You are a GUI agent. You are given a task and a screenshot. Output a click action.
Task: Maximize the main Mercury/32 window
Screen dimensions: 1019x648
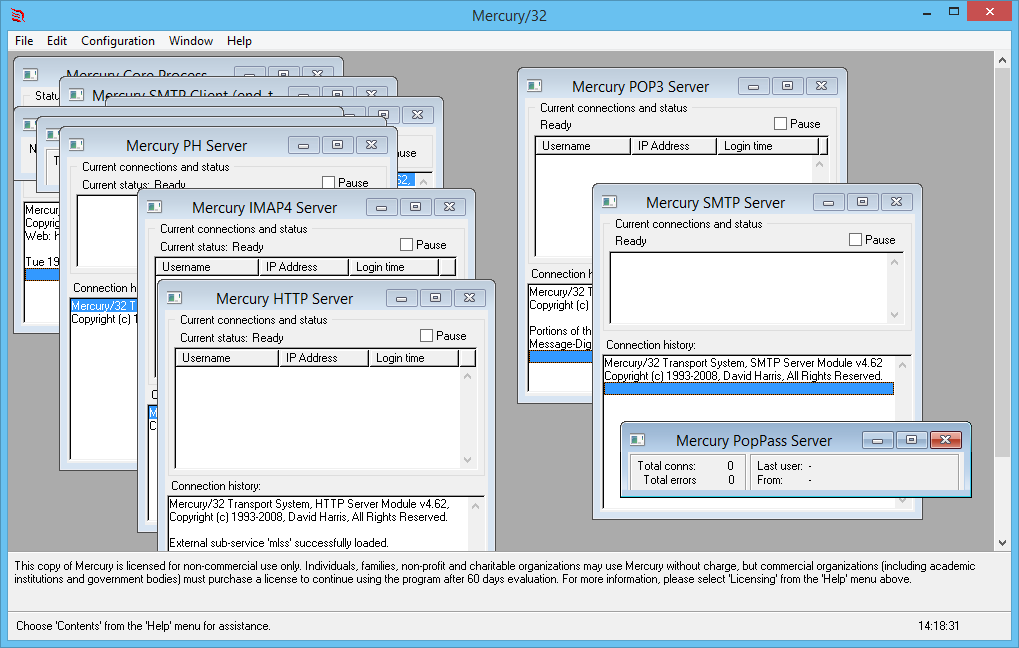pyautogui.click(x=953, y=12)
